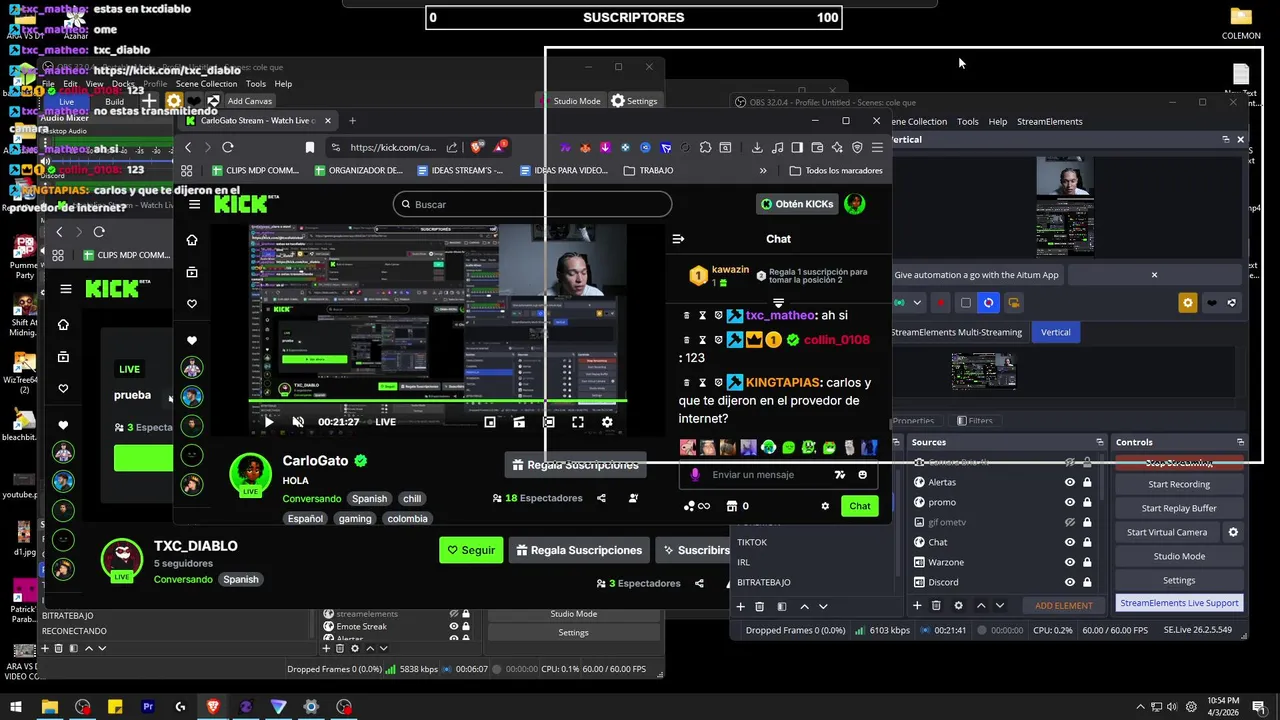Undock the Controls panel
The height and width of the screenshot is (720, 1280).
coord(1240,442)
